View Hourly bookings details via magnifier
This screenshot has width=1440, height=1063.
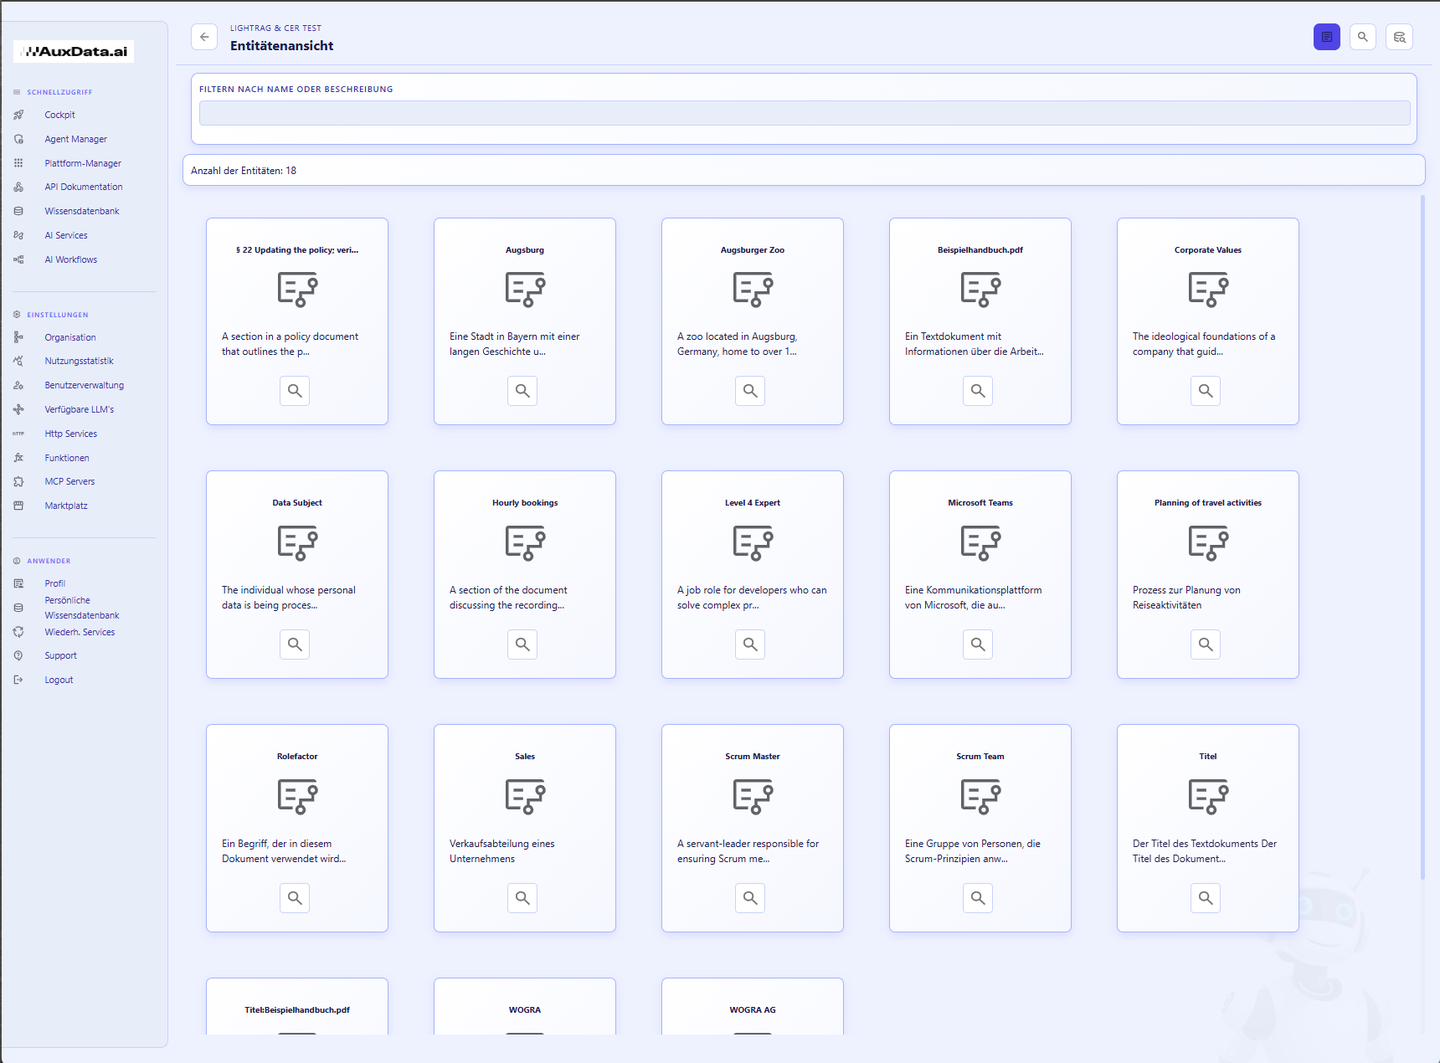(x=523, y=645)
